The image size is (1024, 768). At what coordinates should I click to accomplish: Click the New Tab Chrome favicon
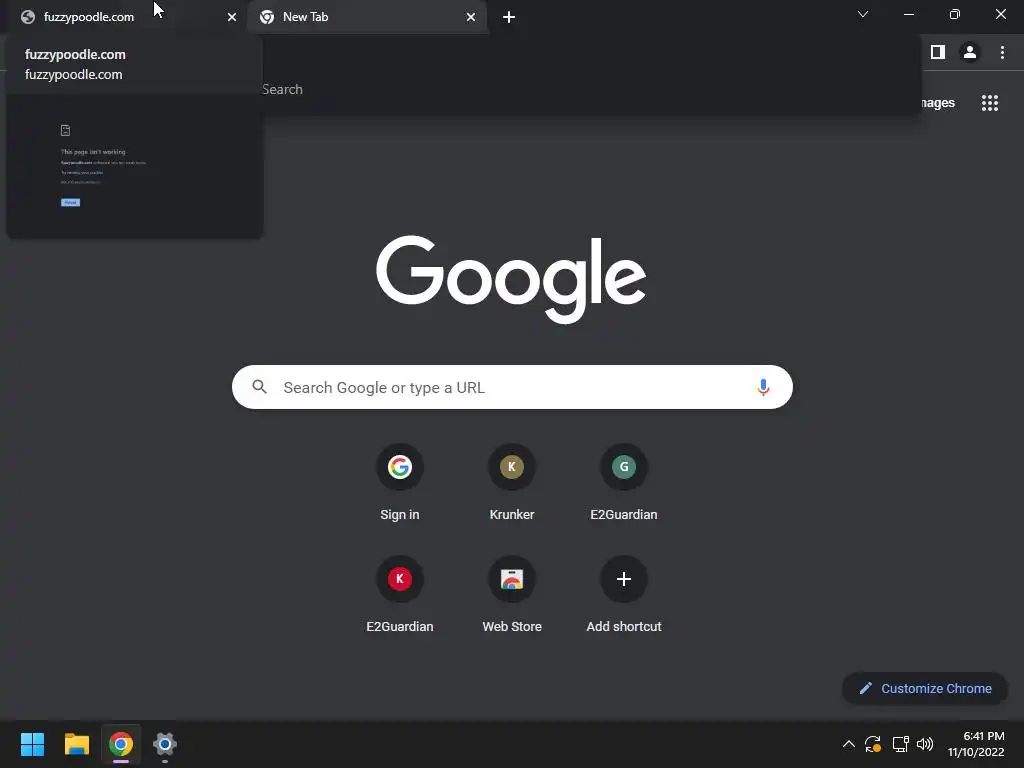266,17
